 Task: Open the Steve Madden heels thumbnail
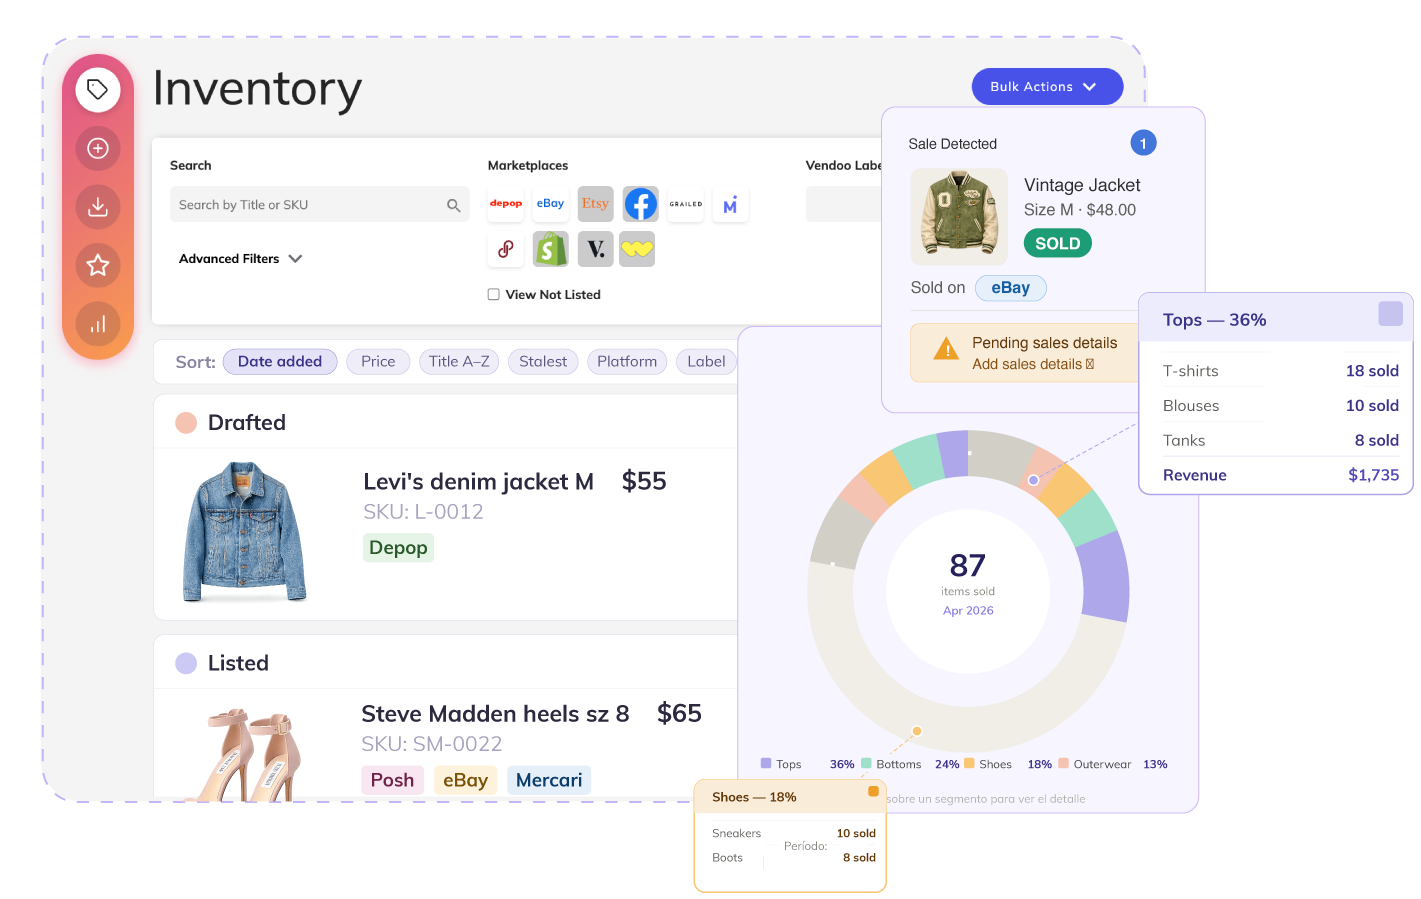247,754
